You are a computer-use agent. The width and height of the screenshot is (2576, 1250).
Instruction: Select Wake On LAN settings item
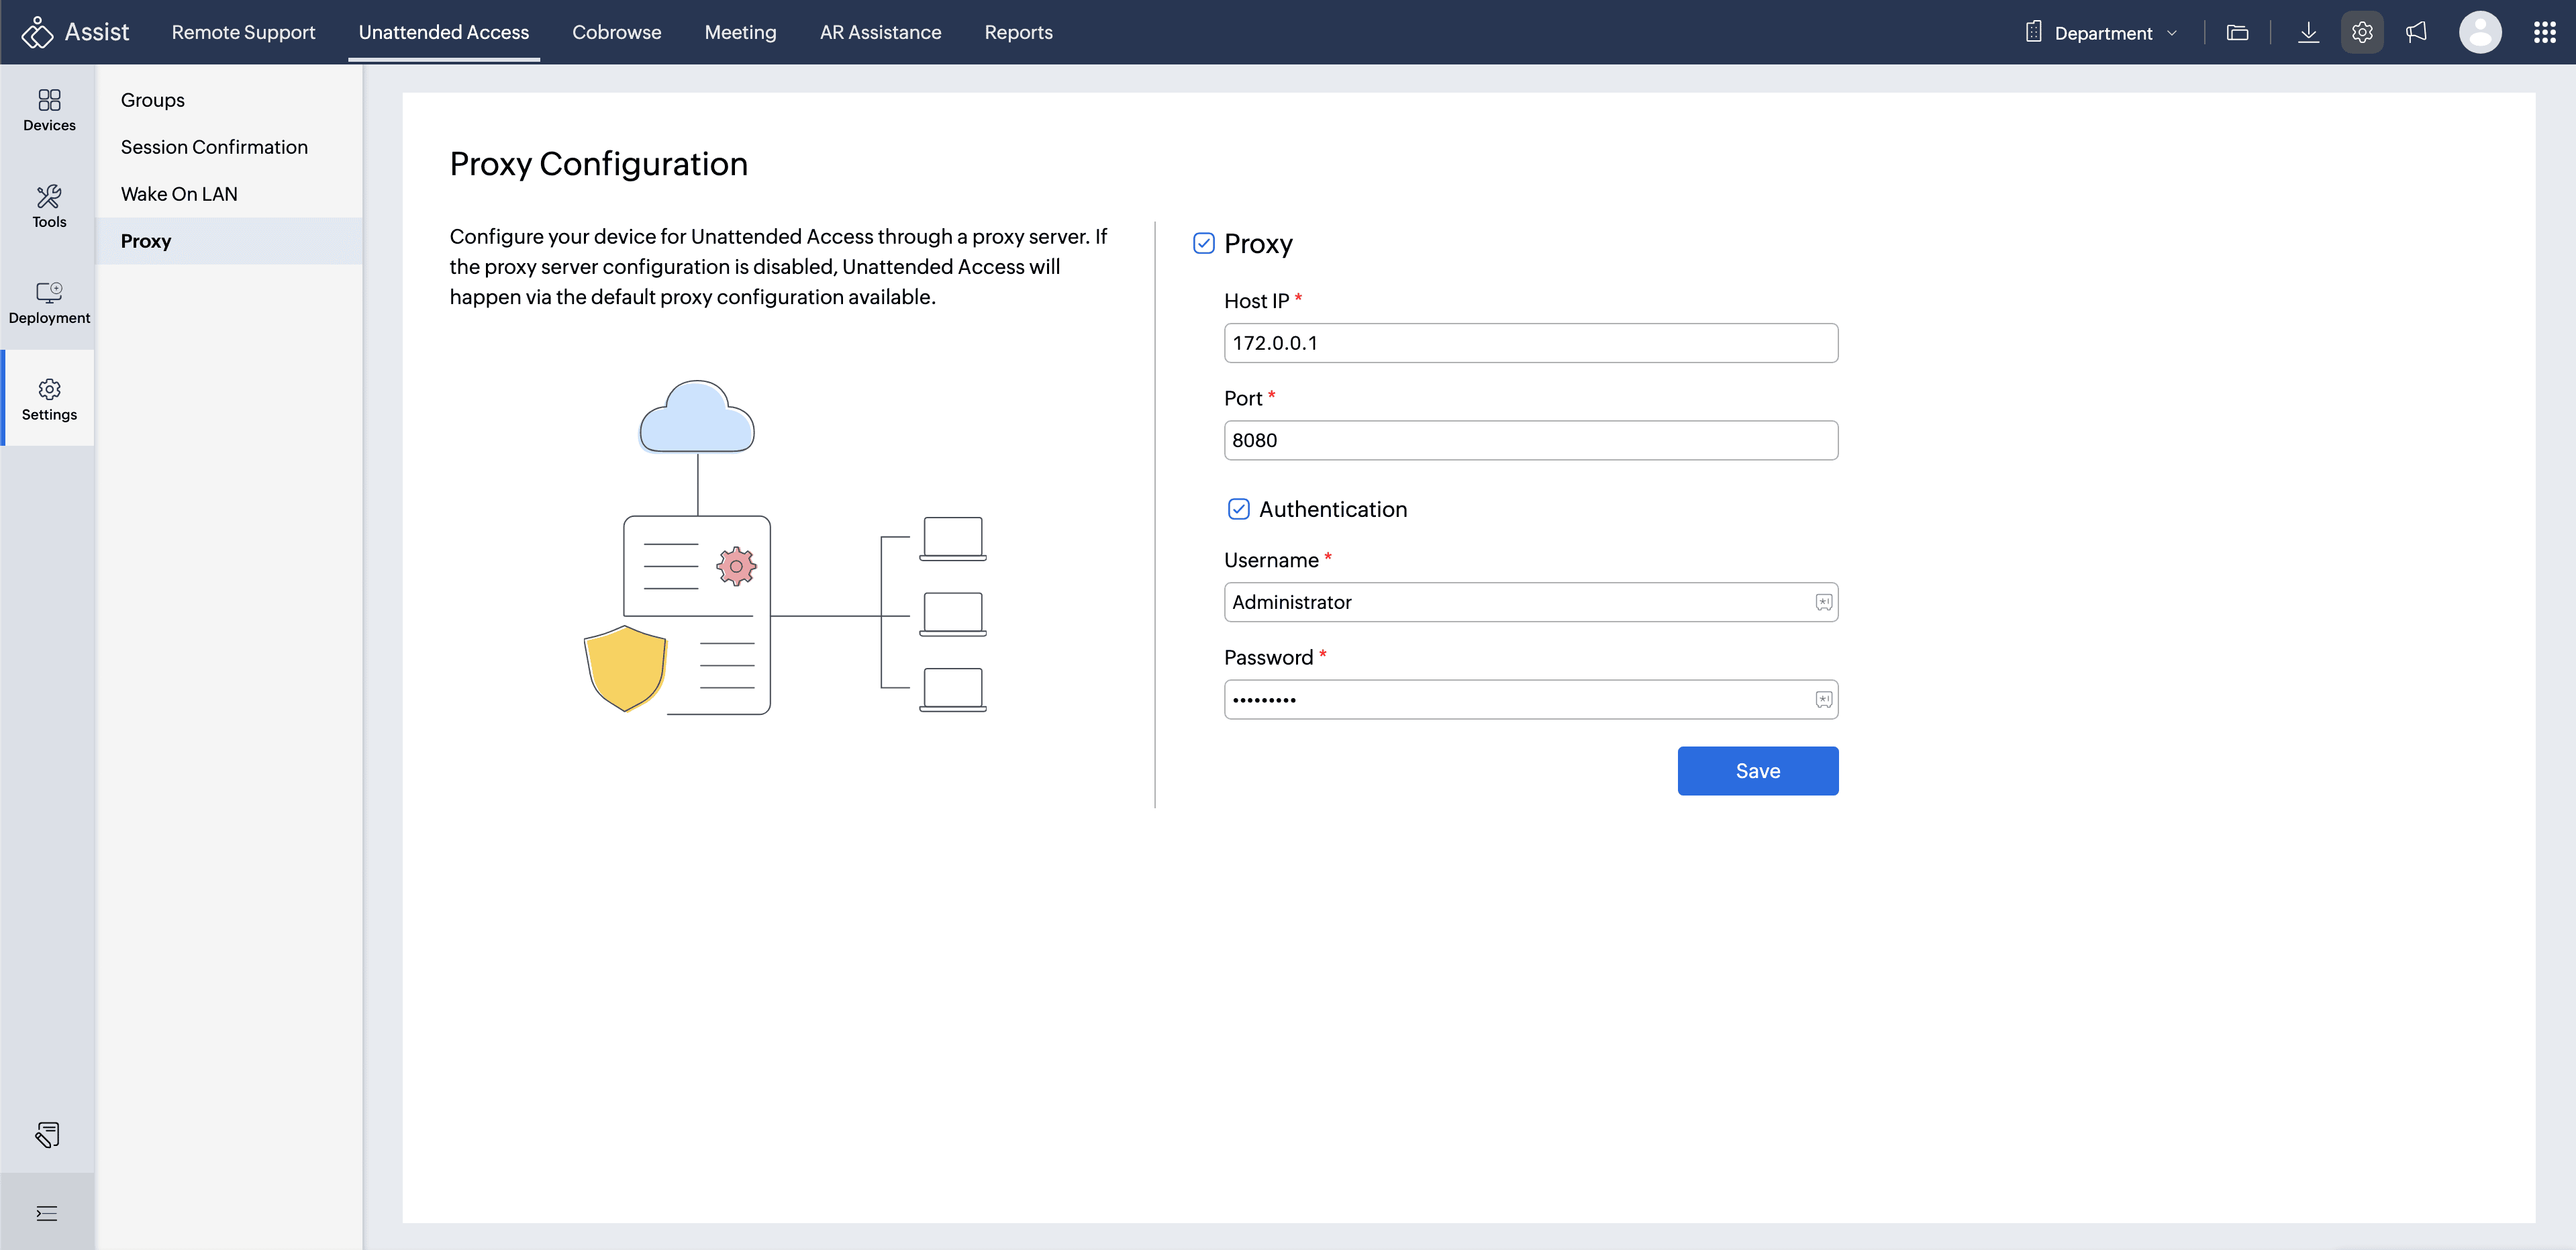click(x=179, y=194)
